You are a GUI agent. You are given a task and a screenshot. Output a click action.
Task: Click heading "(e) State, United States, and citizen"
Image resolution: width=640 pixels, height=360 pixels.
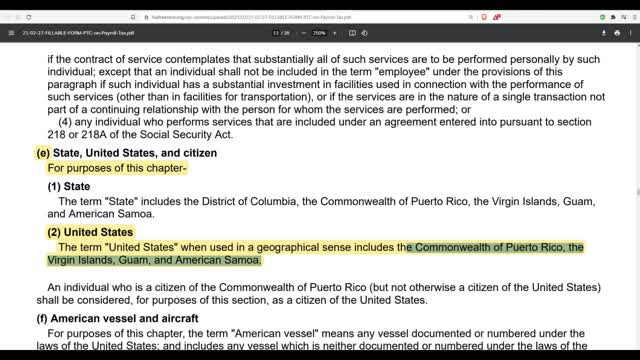point(127,153)
